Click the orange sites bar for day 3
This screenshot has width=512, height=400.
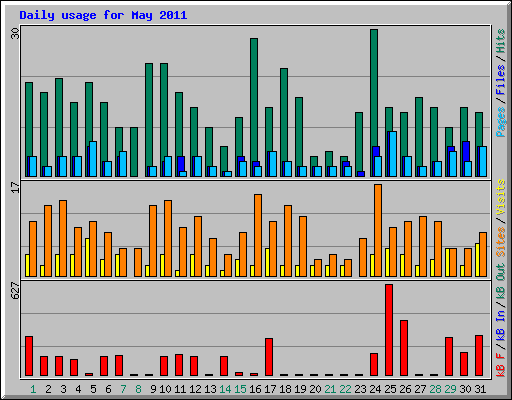[x=63, y=238]
